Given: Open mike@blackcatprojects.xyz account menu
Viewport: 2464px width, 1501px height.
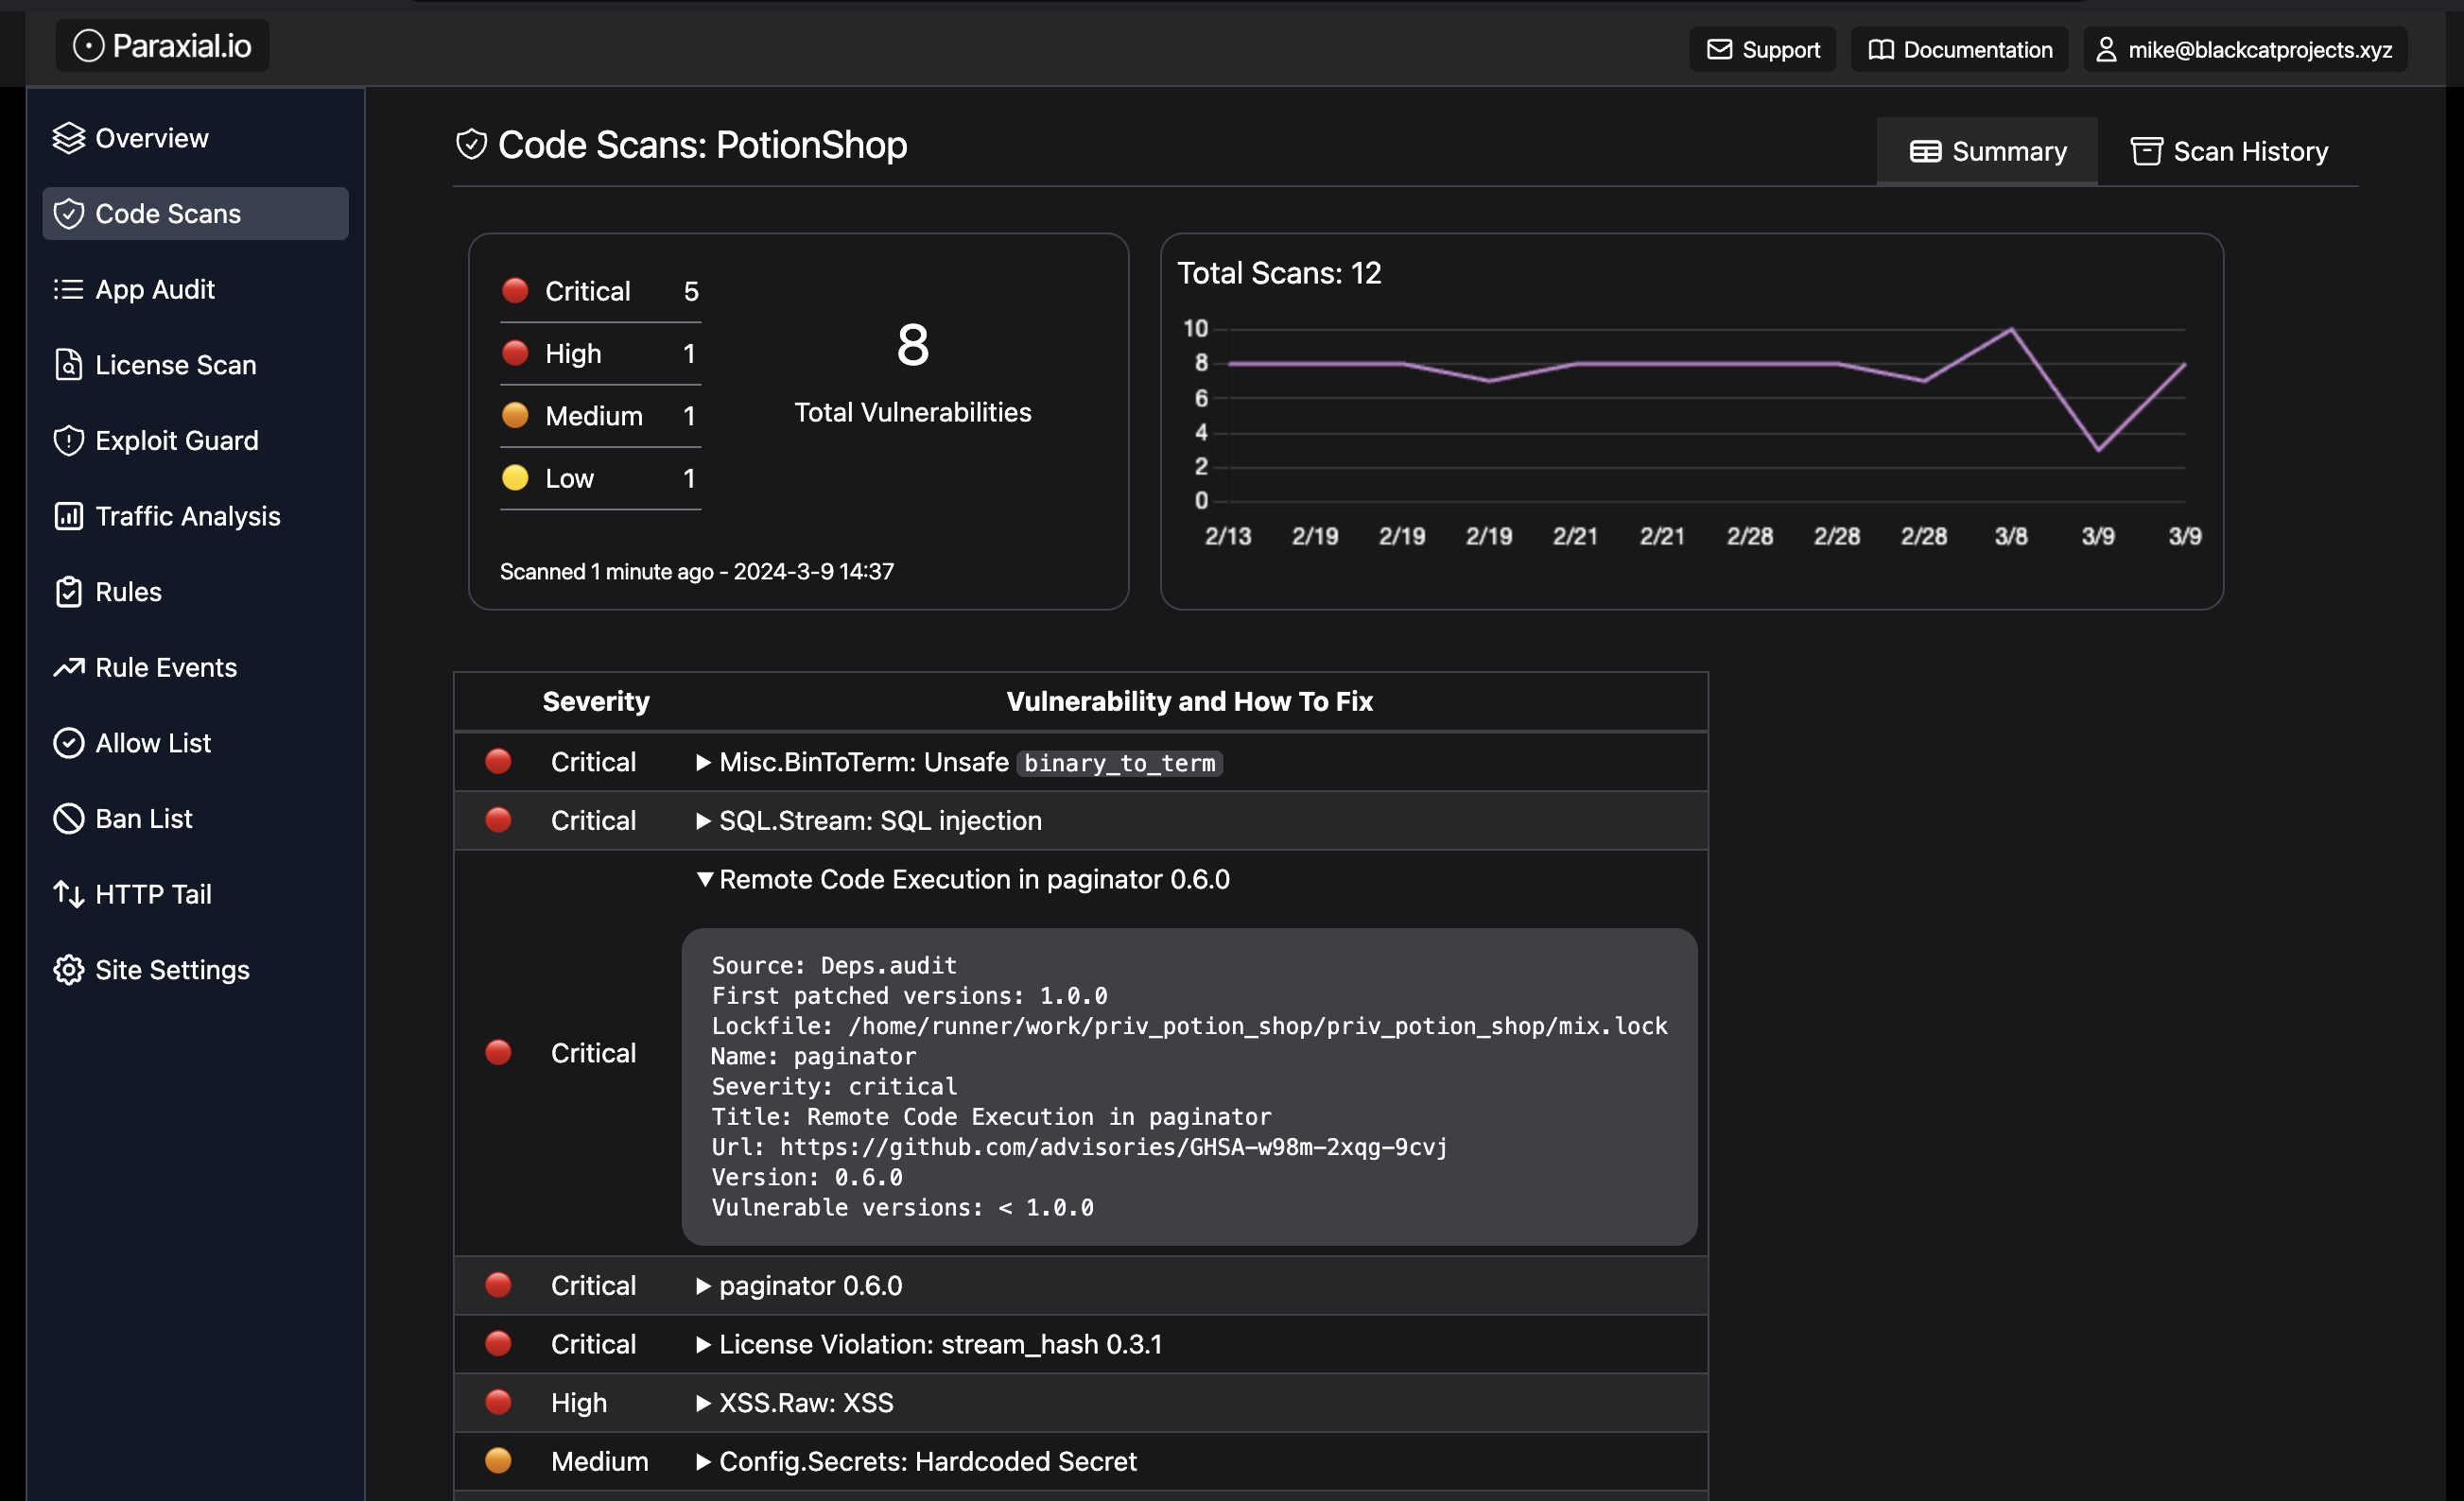Looking at the screenshot, I should pos(2245,49).
